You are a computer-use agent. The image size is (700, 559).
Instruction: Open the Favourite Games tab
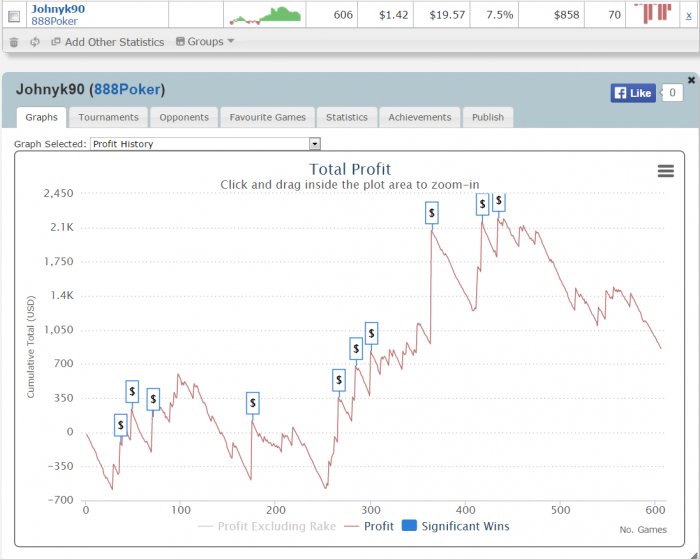[267, 117]
